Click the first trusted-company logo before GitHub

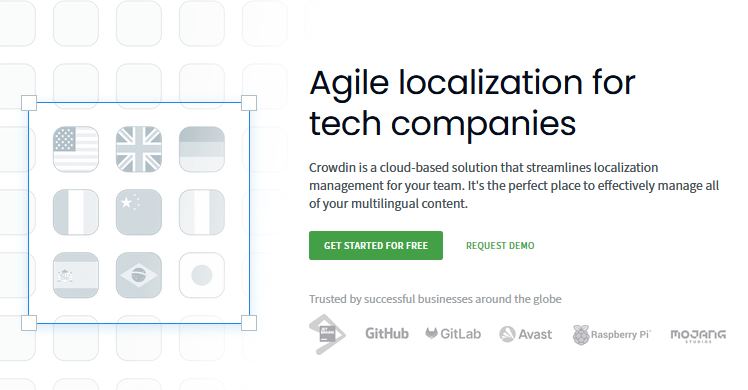coord(327,334)
